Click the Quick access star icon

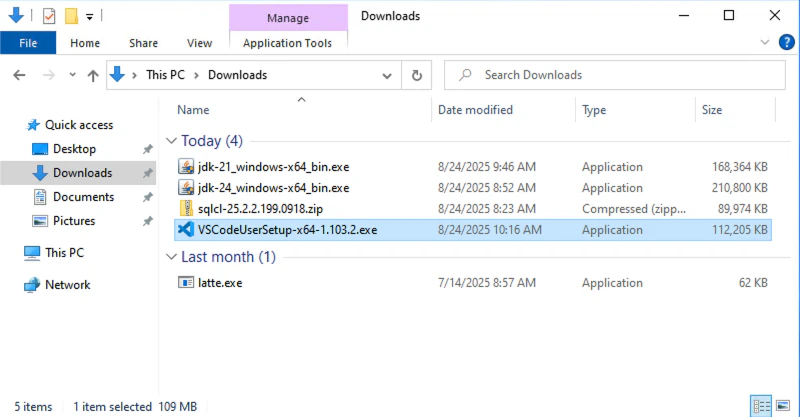(x=33, y=125)
